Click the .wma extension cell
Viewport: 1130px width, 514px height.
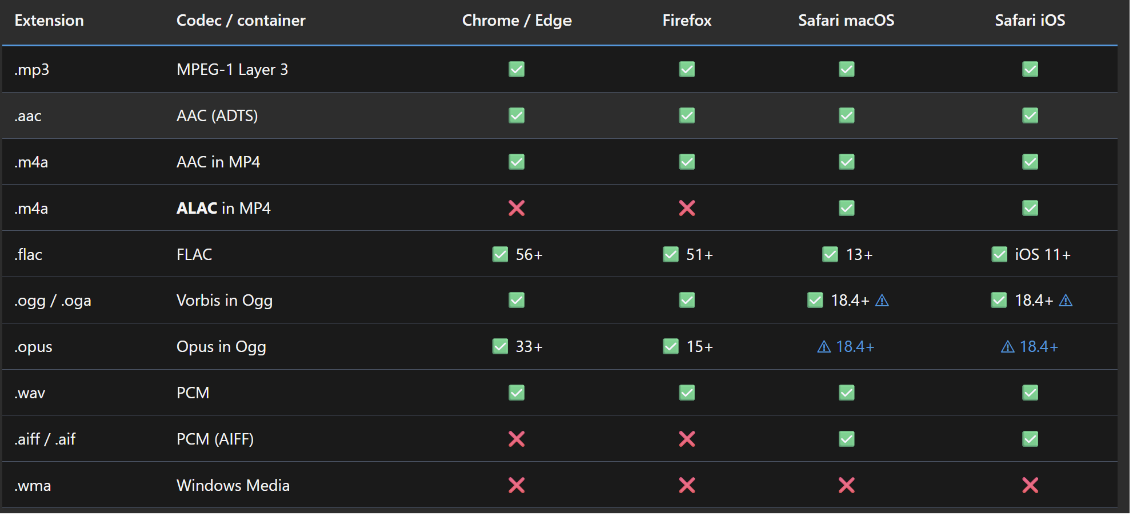(32, 485)
